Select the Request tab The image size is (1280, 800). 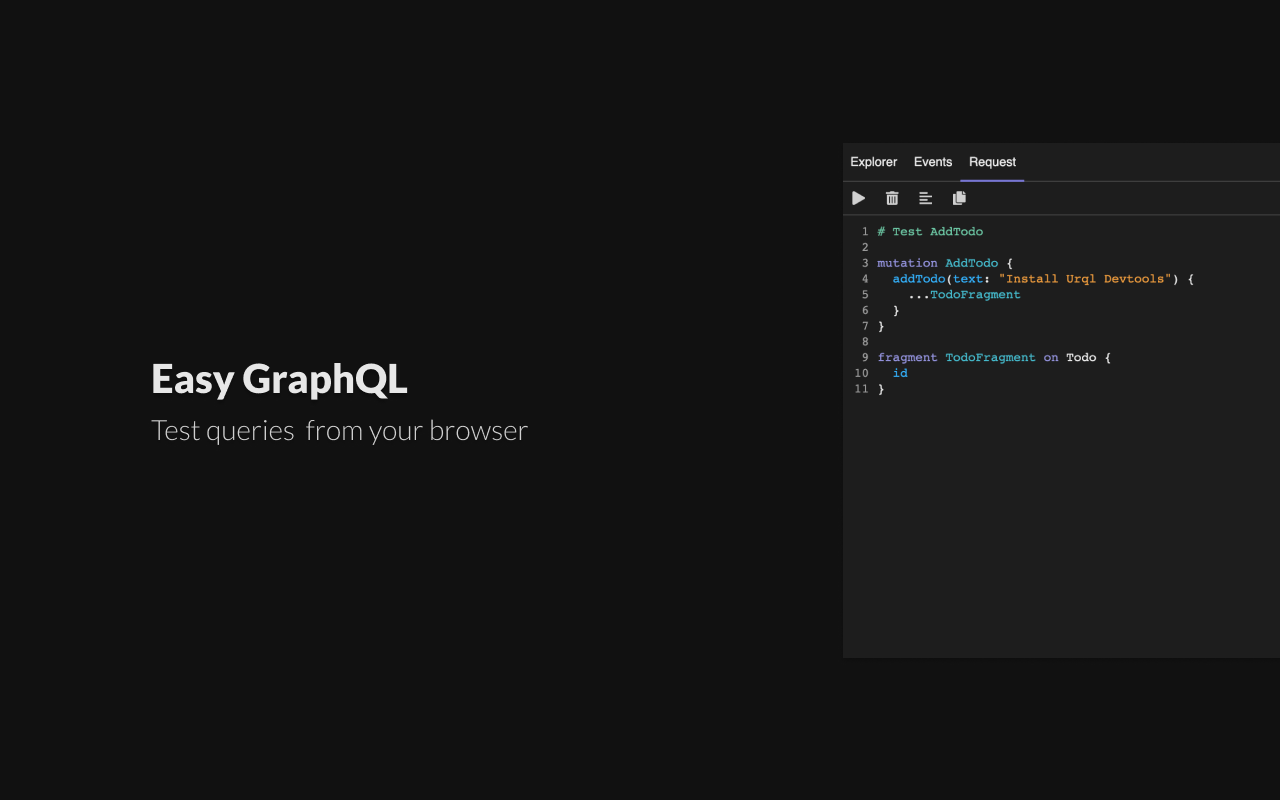point(992,162)
